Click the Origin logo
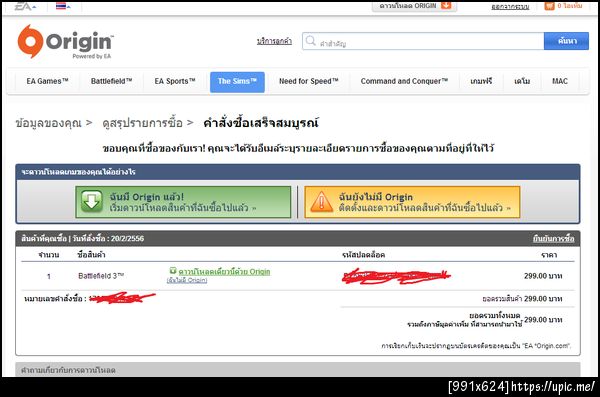Viewport: 600px width, 397px height. tap(65, 42)
